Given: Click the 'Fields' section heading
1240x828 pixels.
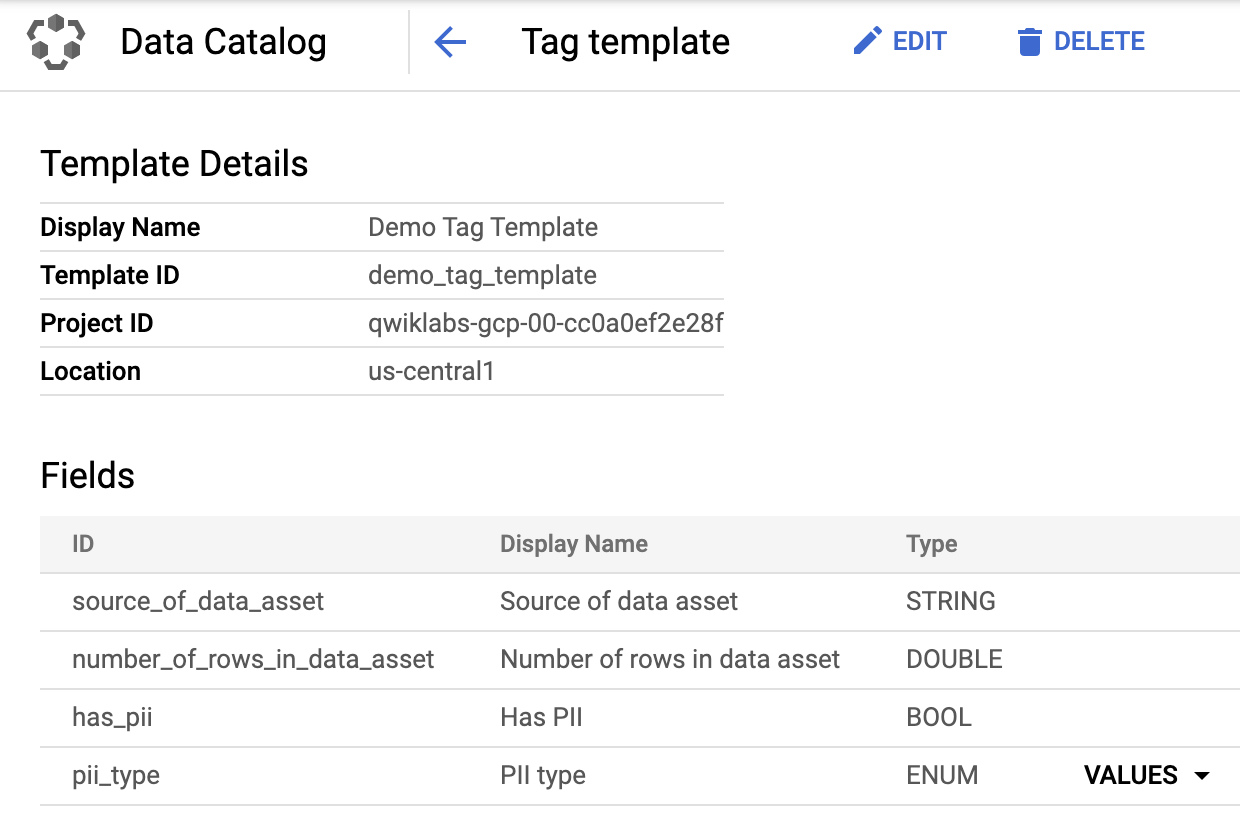Looking at the screenshot, I should [87, 475].
